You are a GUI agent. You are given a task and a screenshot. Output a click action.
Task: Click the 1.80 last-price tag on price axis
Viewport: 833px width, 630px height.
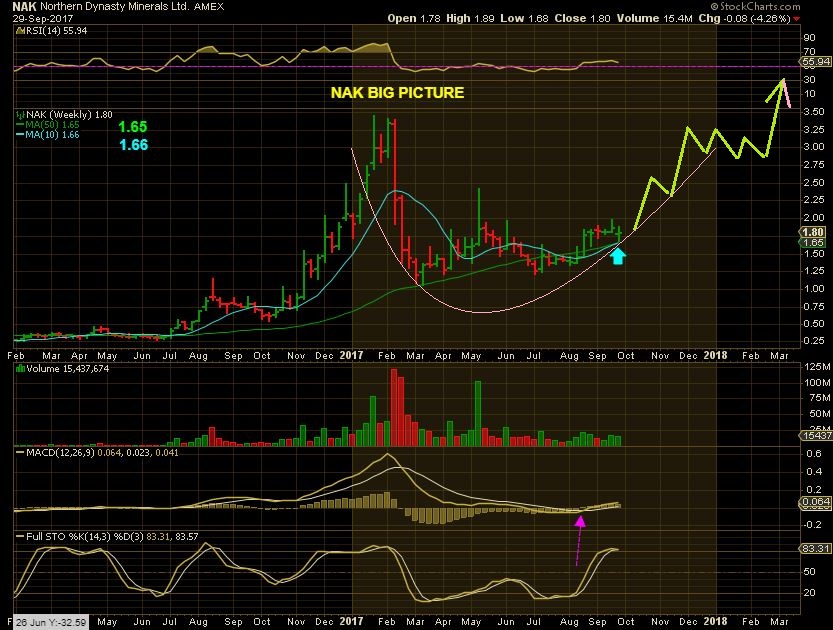(813, 232)
